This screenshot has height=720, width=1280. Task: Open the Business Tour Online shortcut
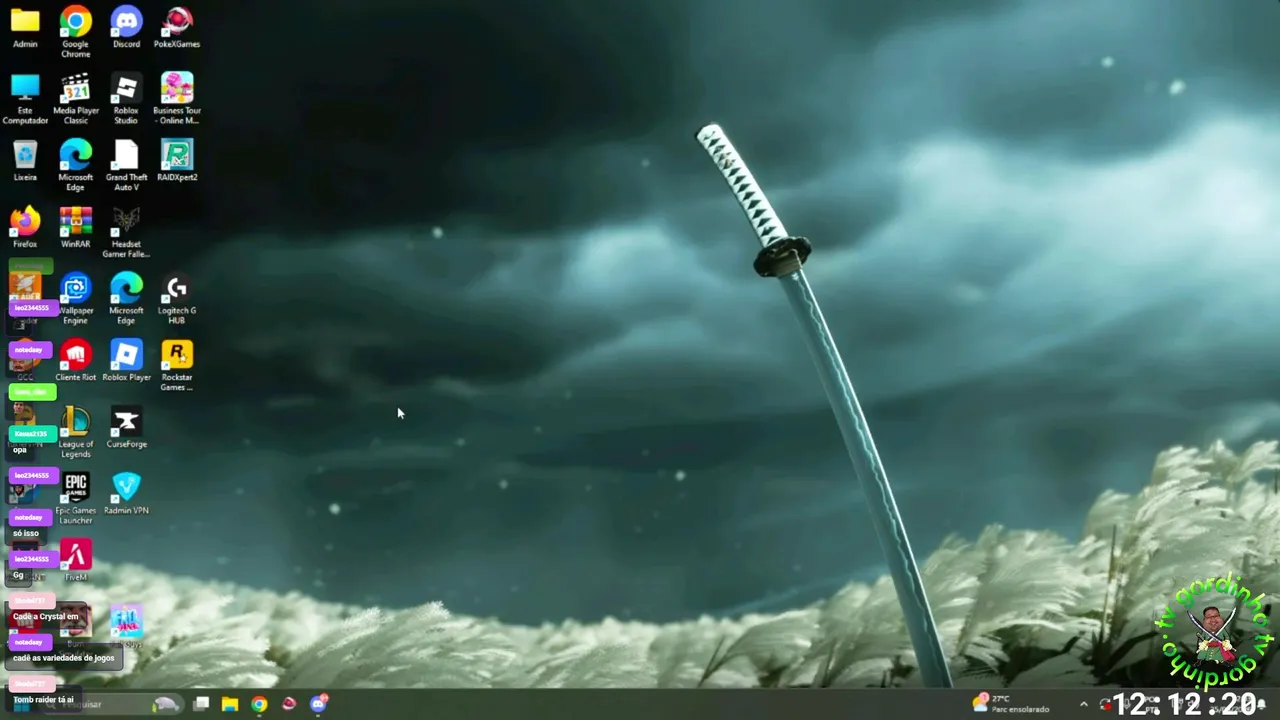click(x=177, y=99)
